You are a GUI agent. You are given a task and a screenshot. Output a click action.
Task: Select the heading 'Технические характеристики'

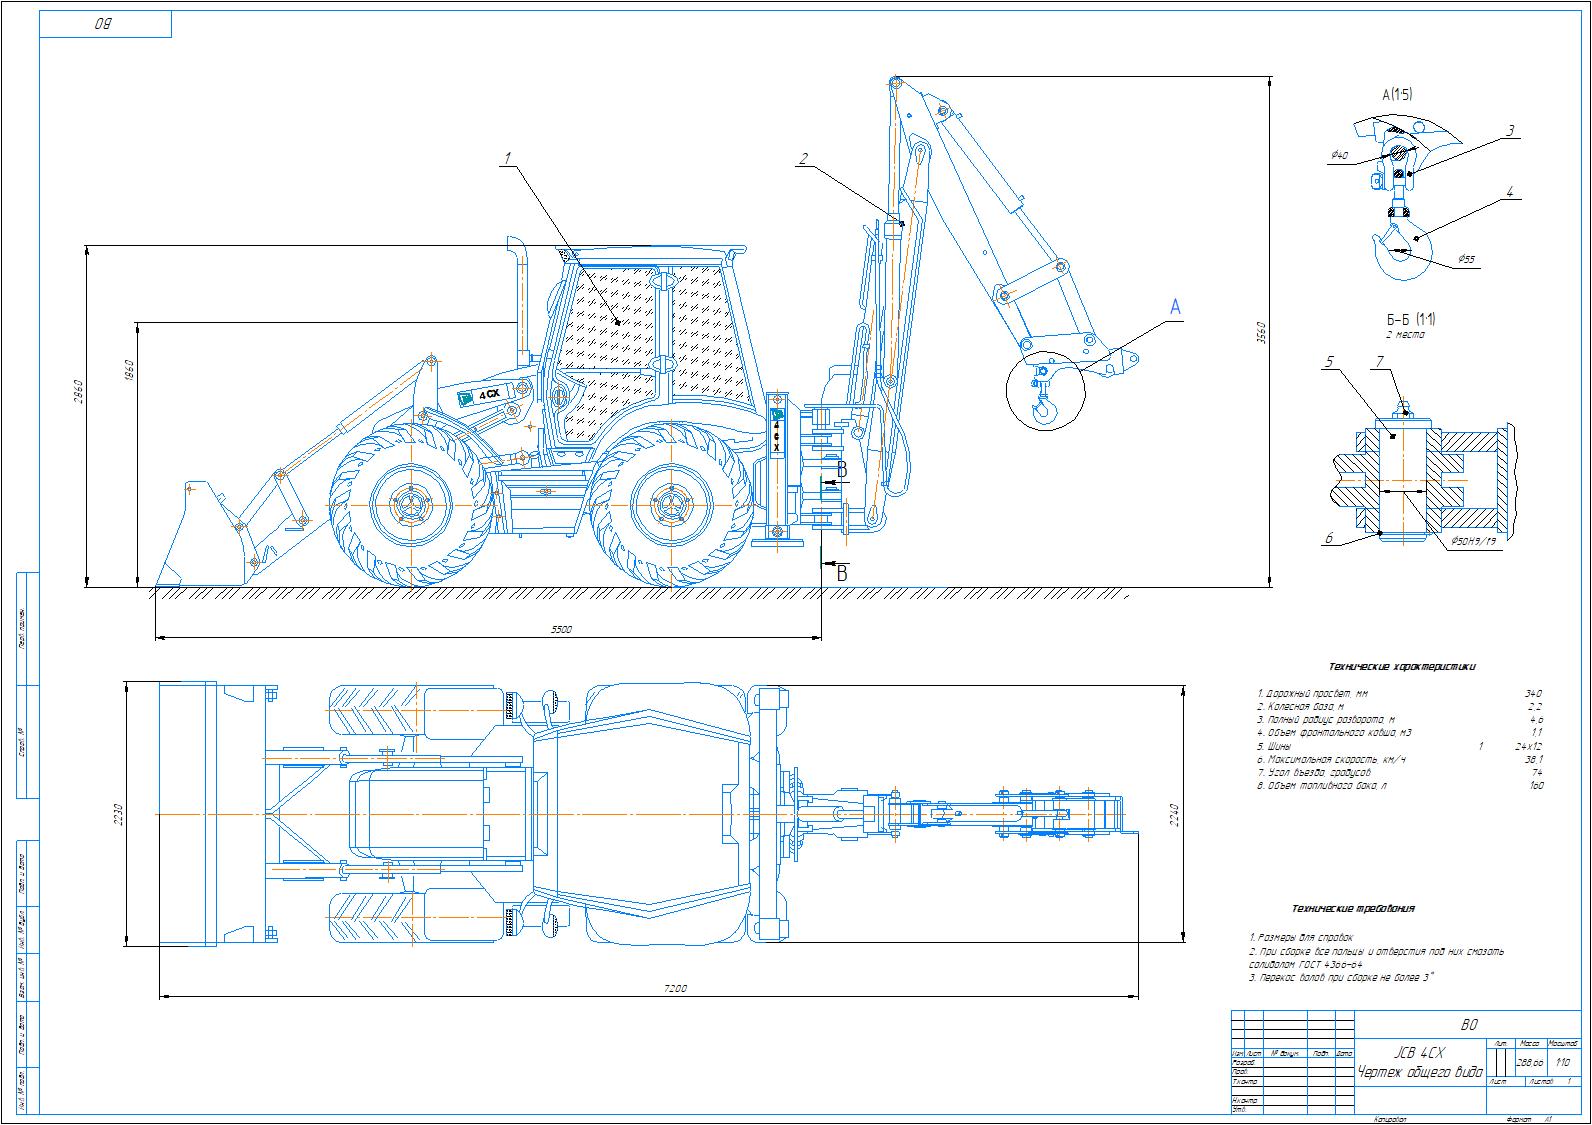1402,666
